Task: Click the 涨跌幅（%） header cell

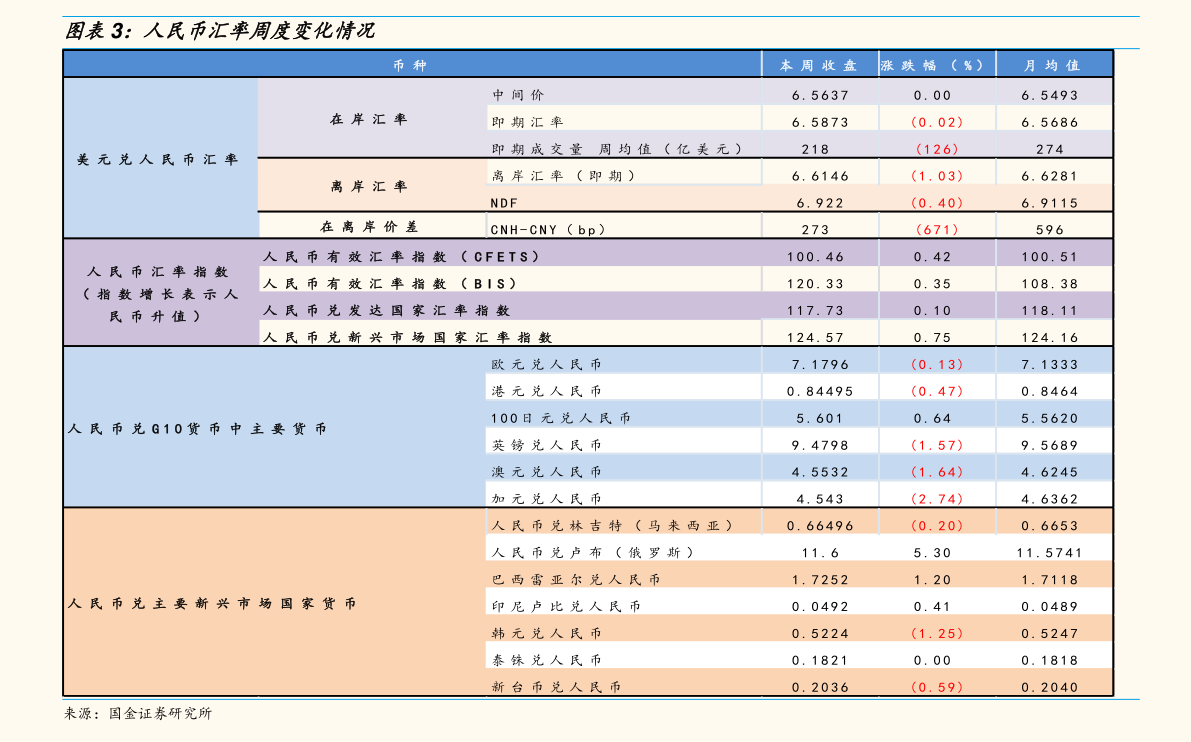Action: 934,65
